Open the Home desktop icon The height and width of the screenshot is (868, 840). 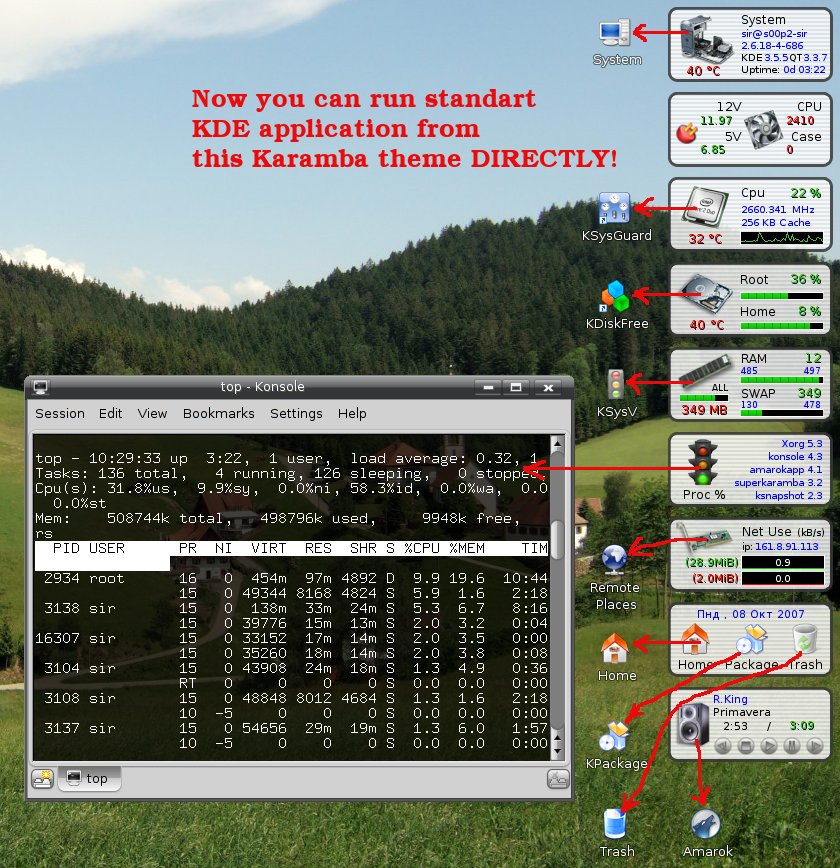pyautogui.click(x=615, y=649)
